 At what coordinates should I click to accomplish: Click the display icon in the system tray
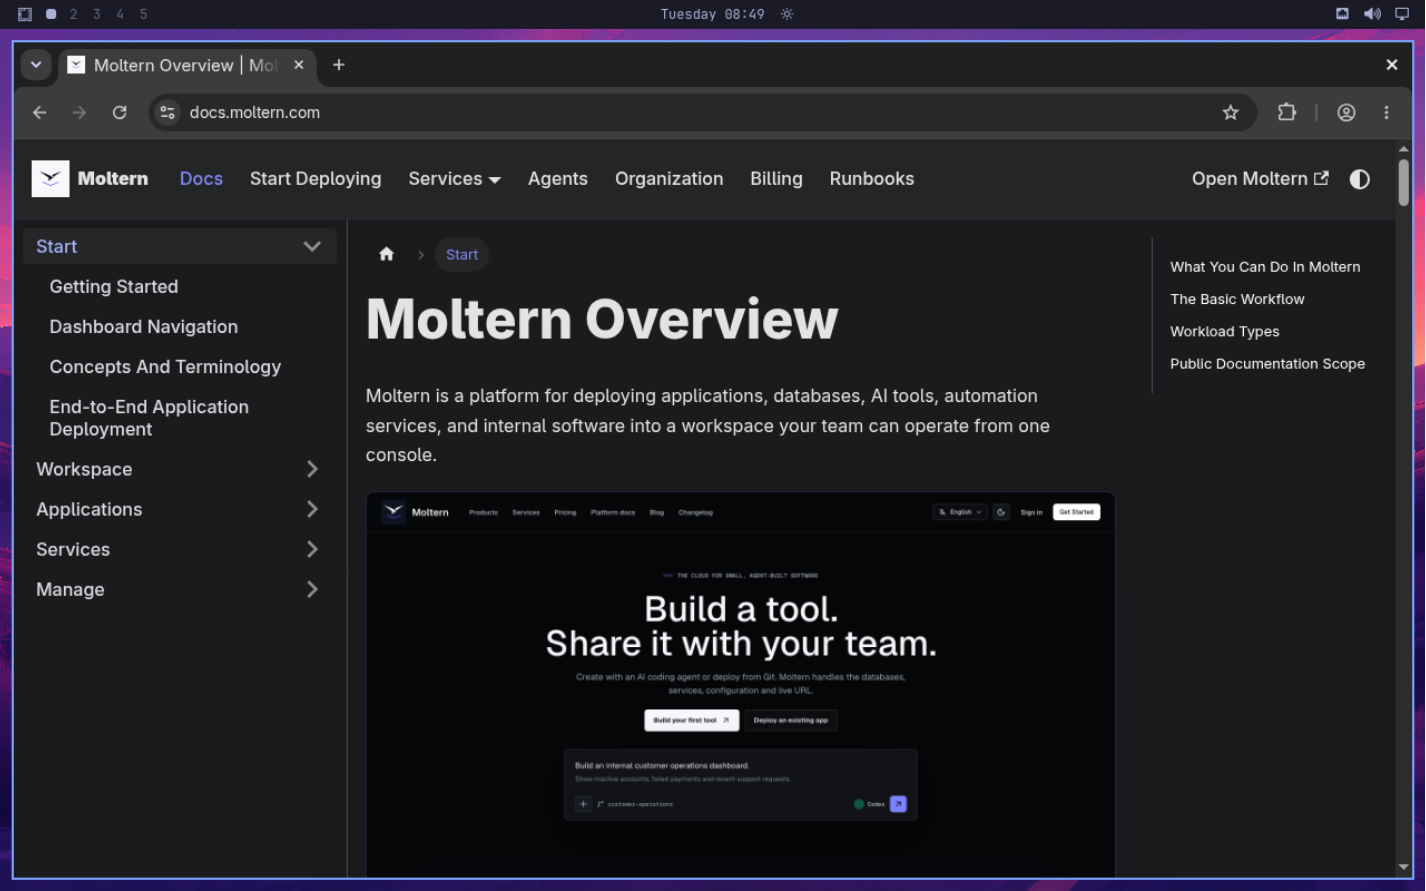(x=1402, y=14)
